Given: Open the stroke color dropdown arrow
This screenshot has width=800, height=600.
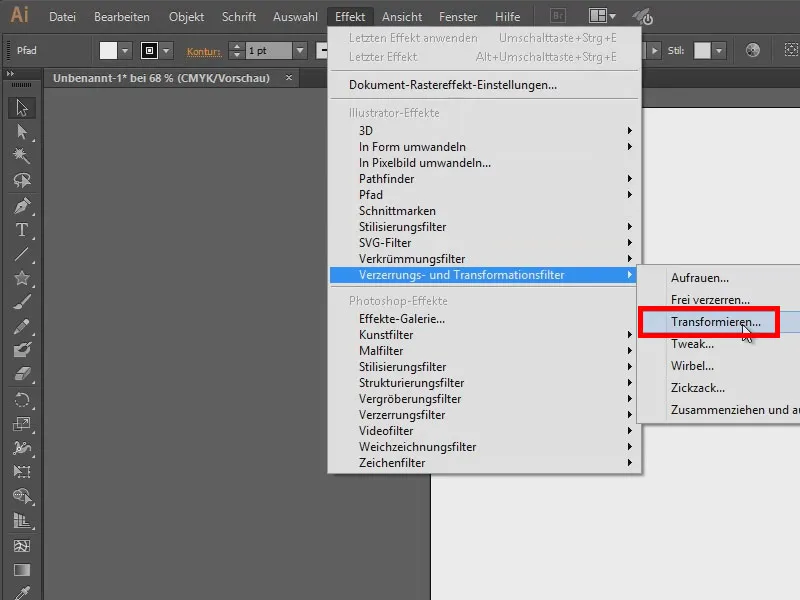Looking at the screenshot, I should (x=166, y=51).
